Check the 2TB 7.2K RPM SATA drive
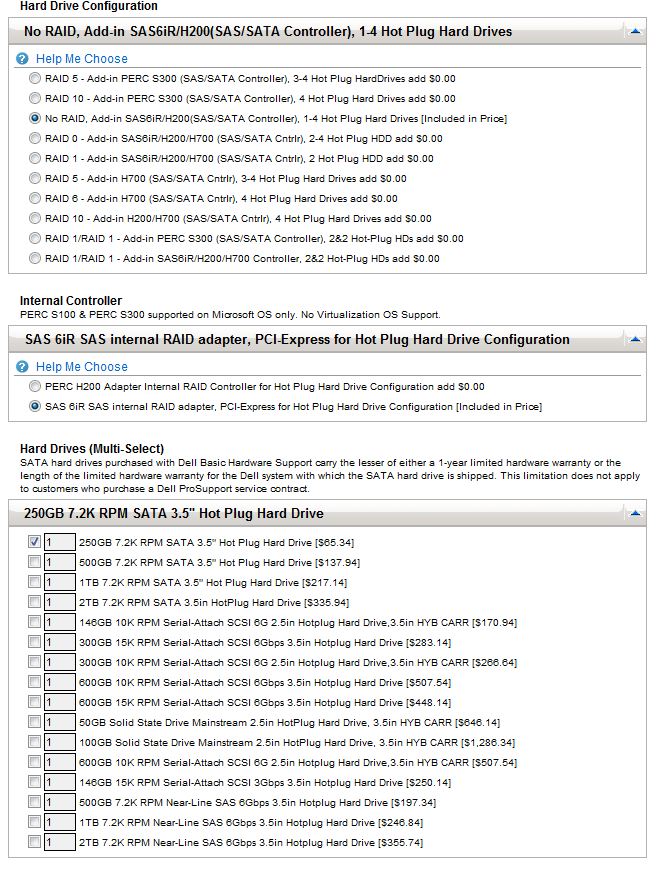662x873 pixels. tap(35, 602)
